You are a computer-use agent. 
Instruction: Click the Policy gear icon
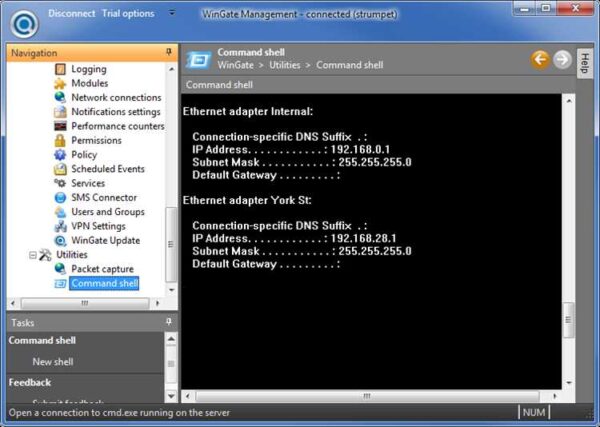(x=60, y=155)
